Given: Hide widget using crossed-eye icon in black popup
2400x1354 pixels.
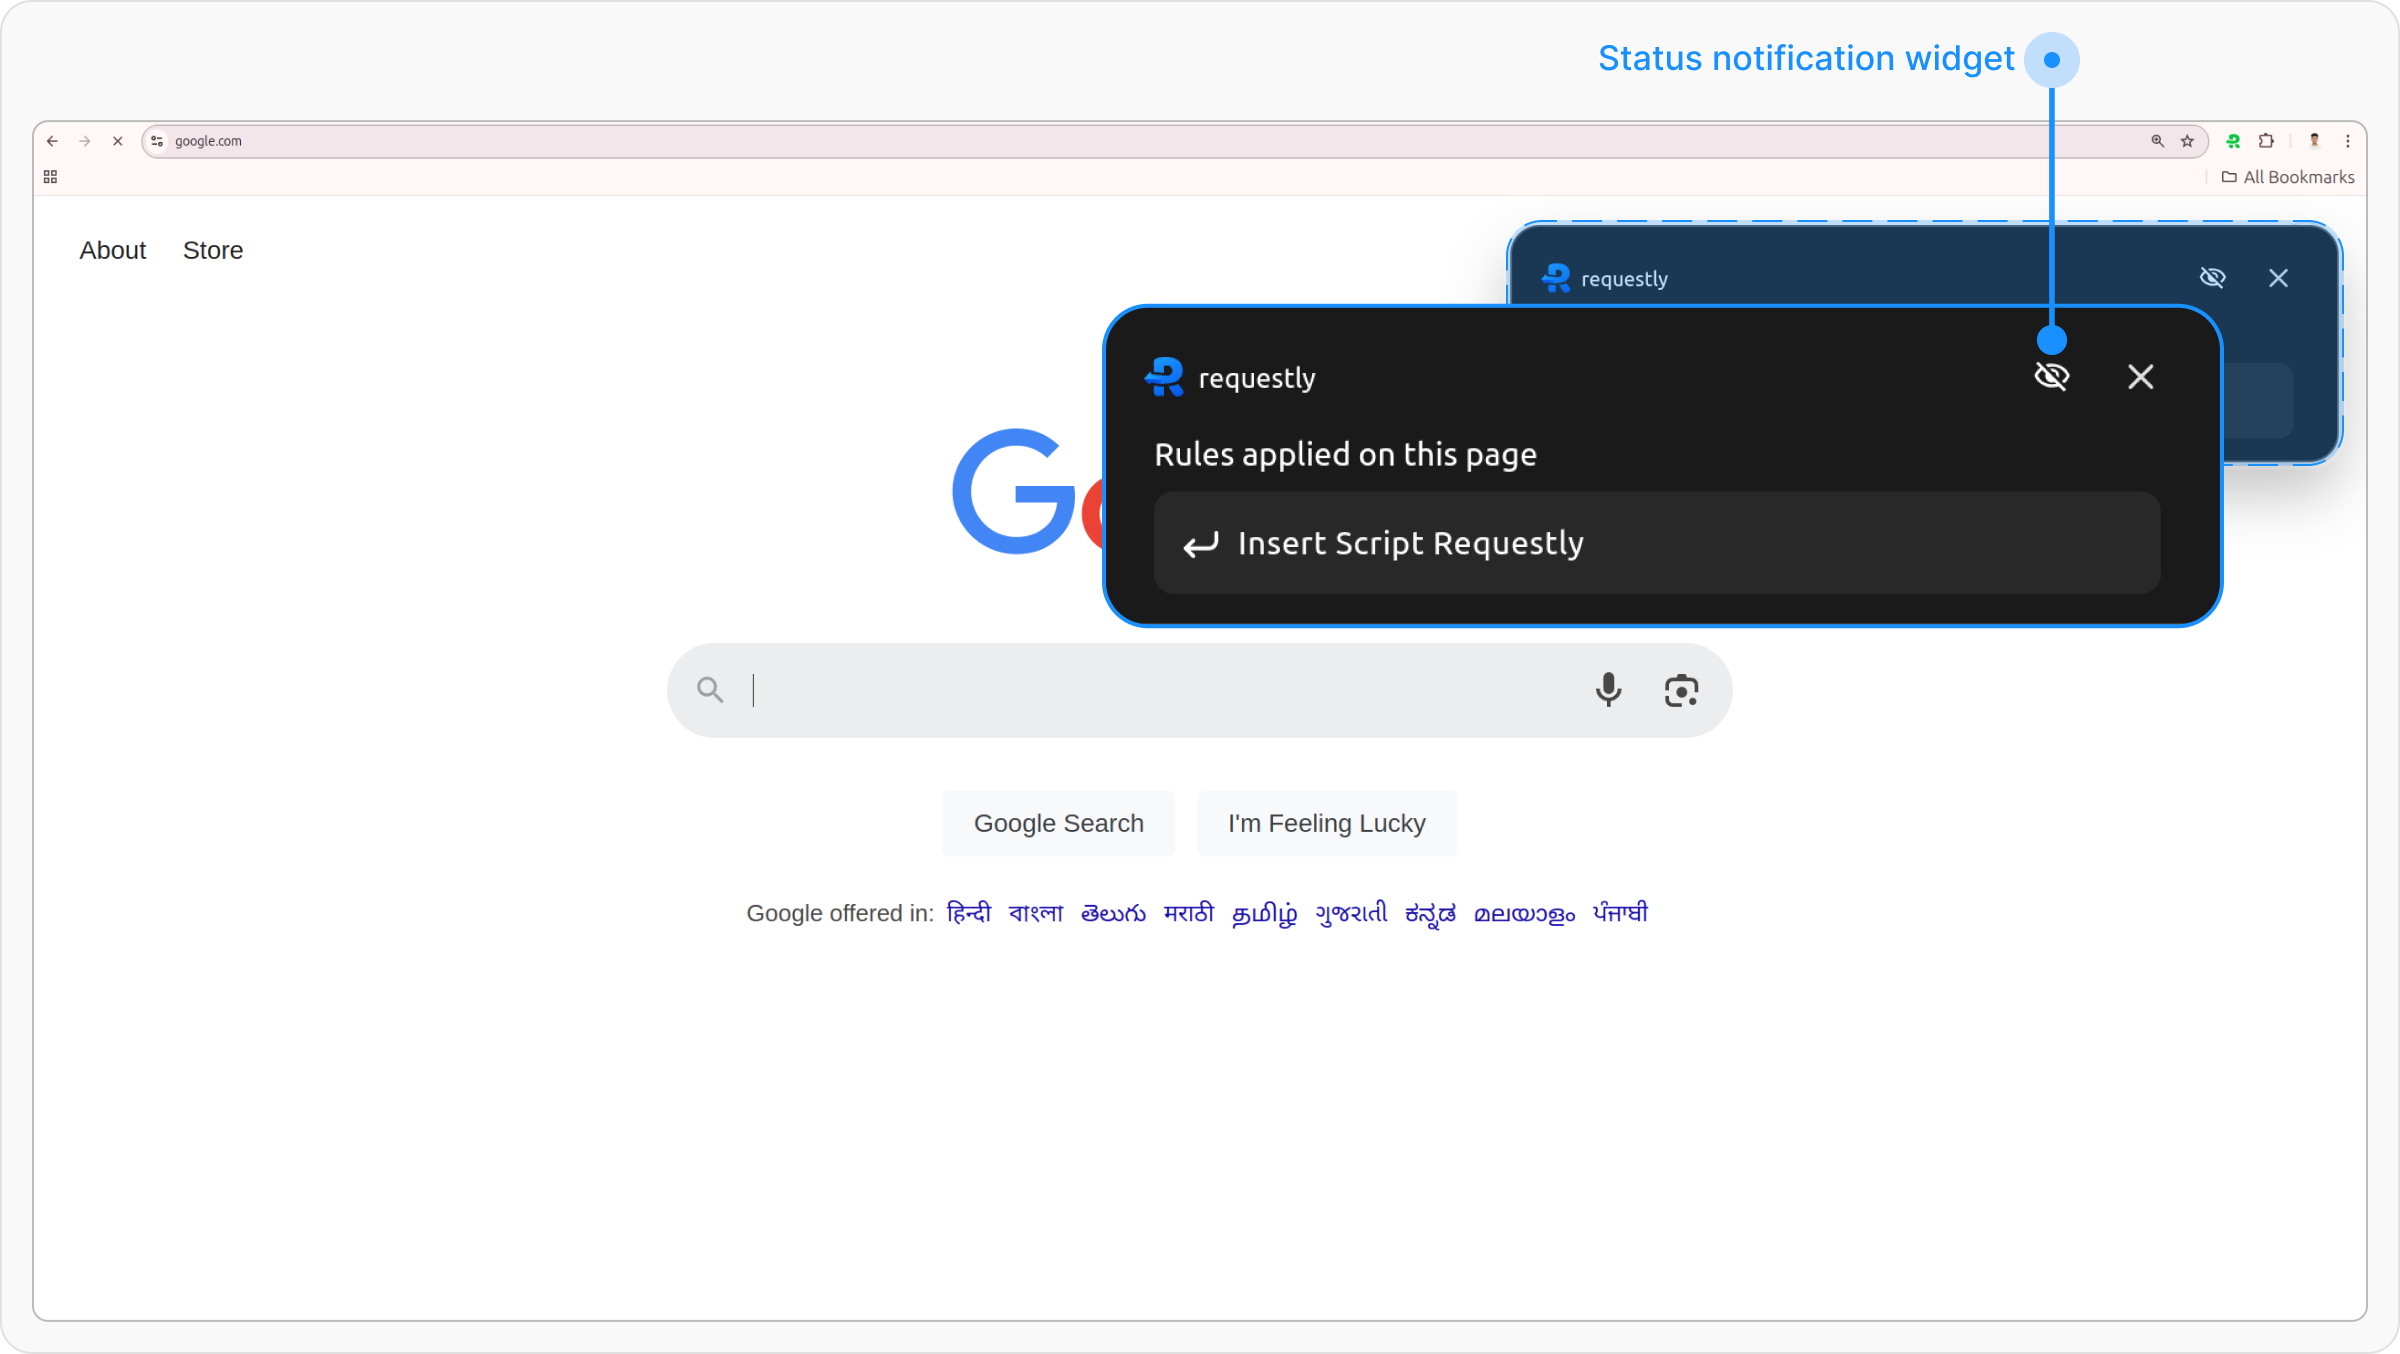Looking at the screenshot, I should [x=2052, y=377].
